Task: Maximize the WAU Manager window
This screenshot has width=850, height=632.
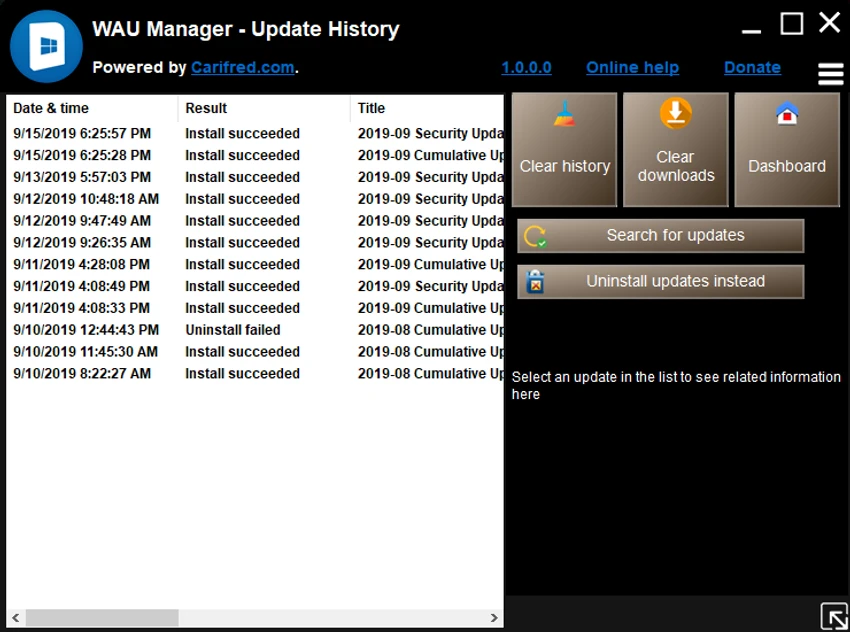Action: 791,24
